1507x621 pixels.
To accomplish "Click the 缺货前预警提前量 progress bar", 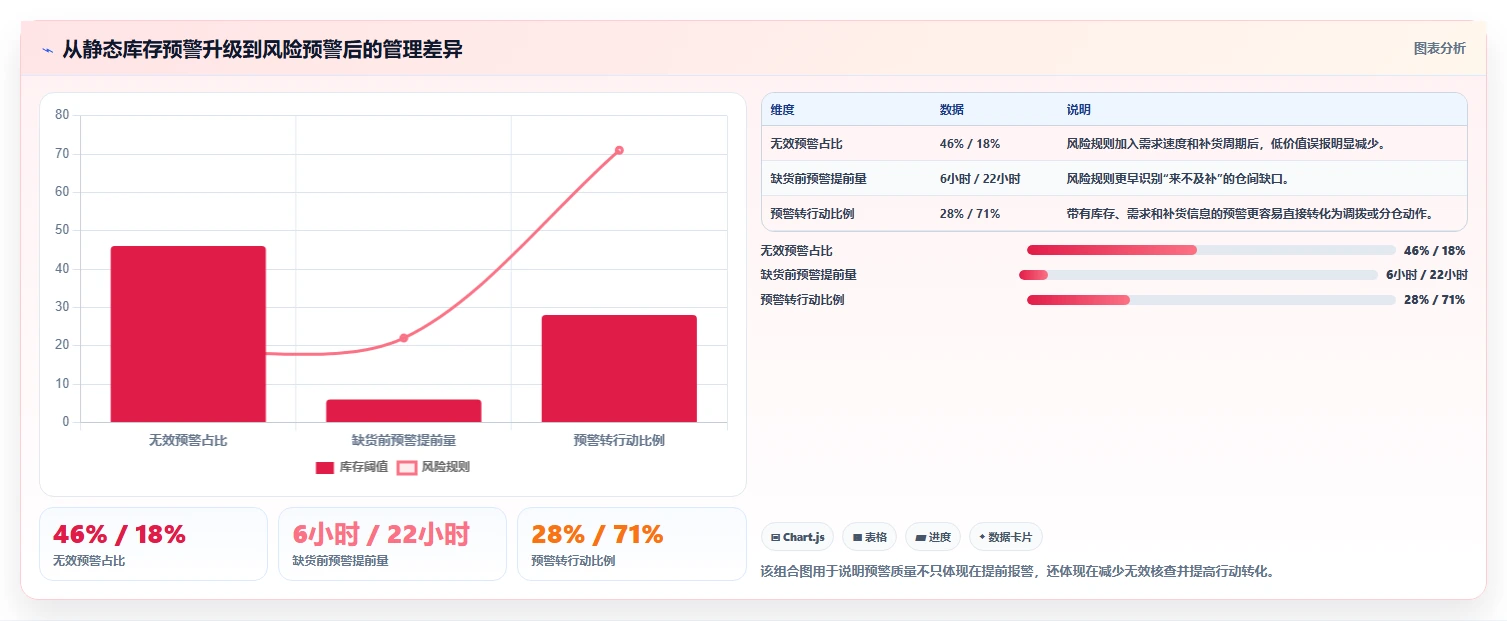I will point(1198,275).
